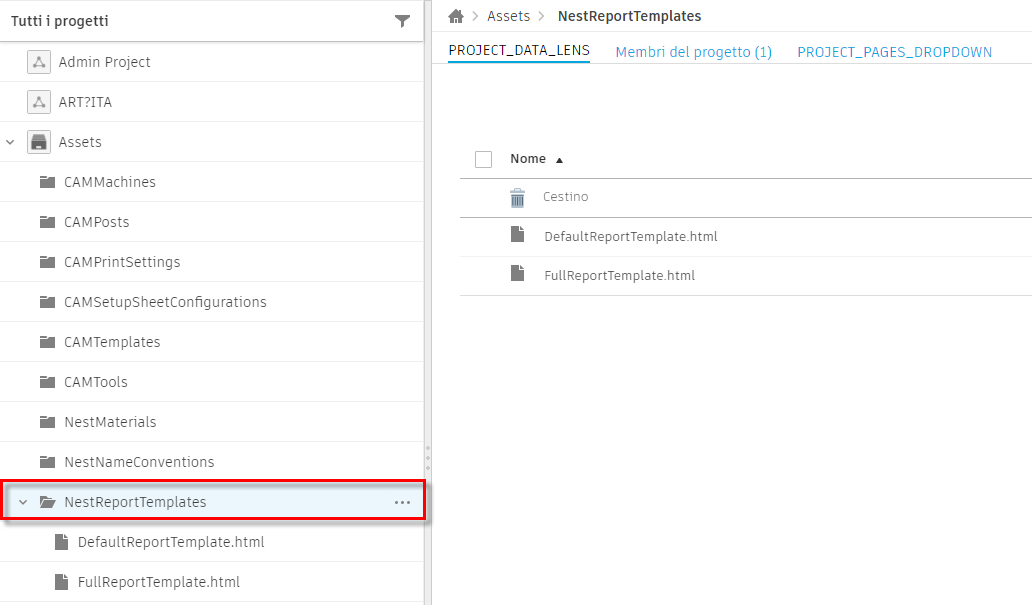Collapse the NestReportTemplates folder
This screenshot has width=1032, height=605.
point(22,502)
